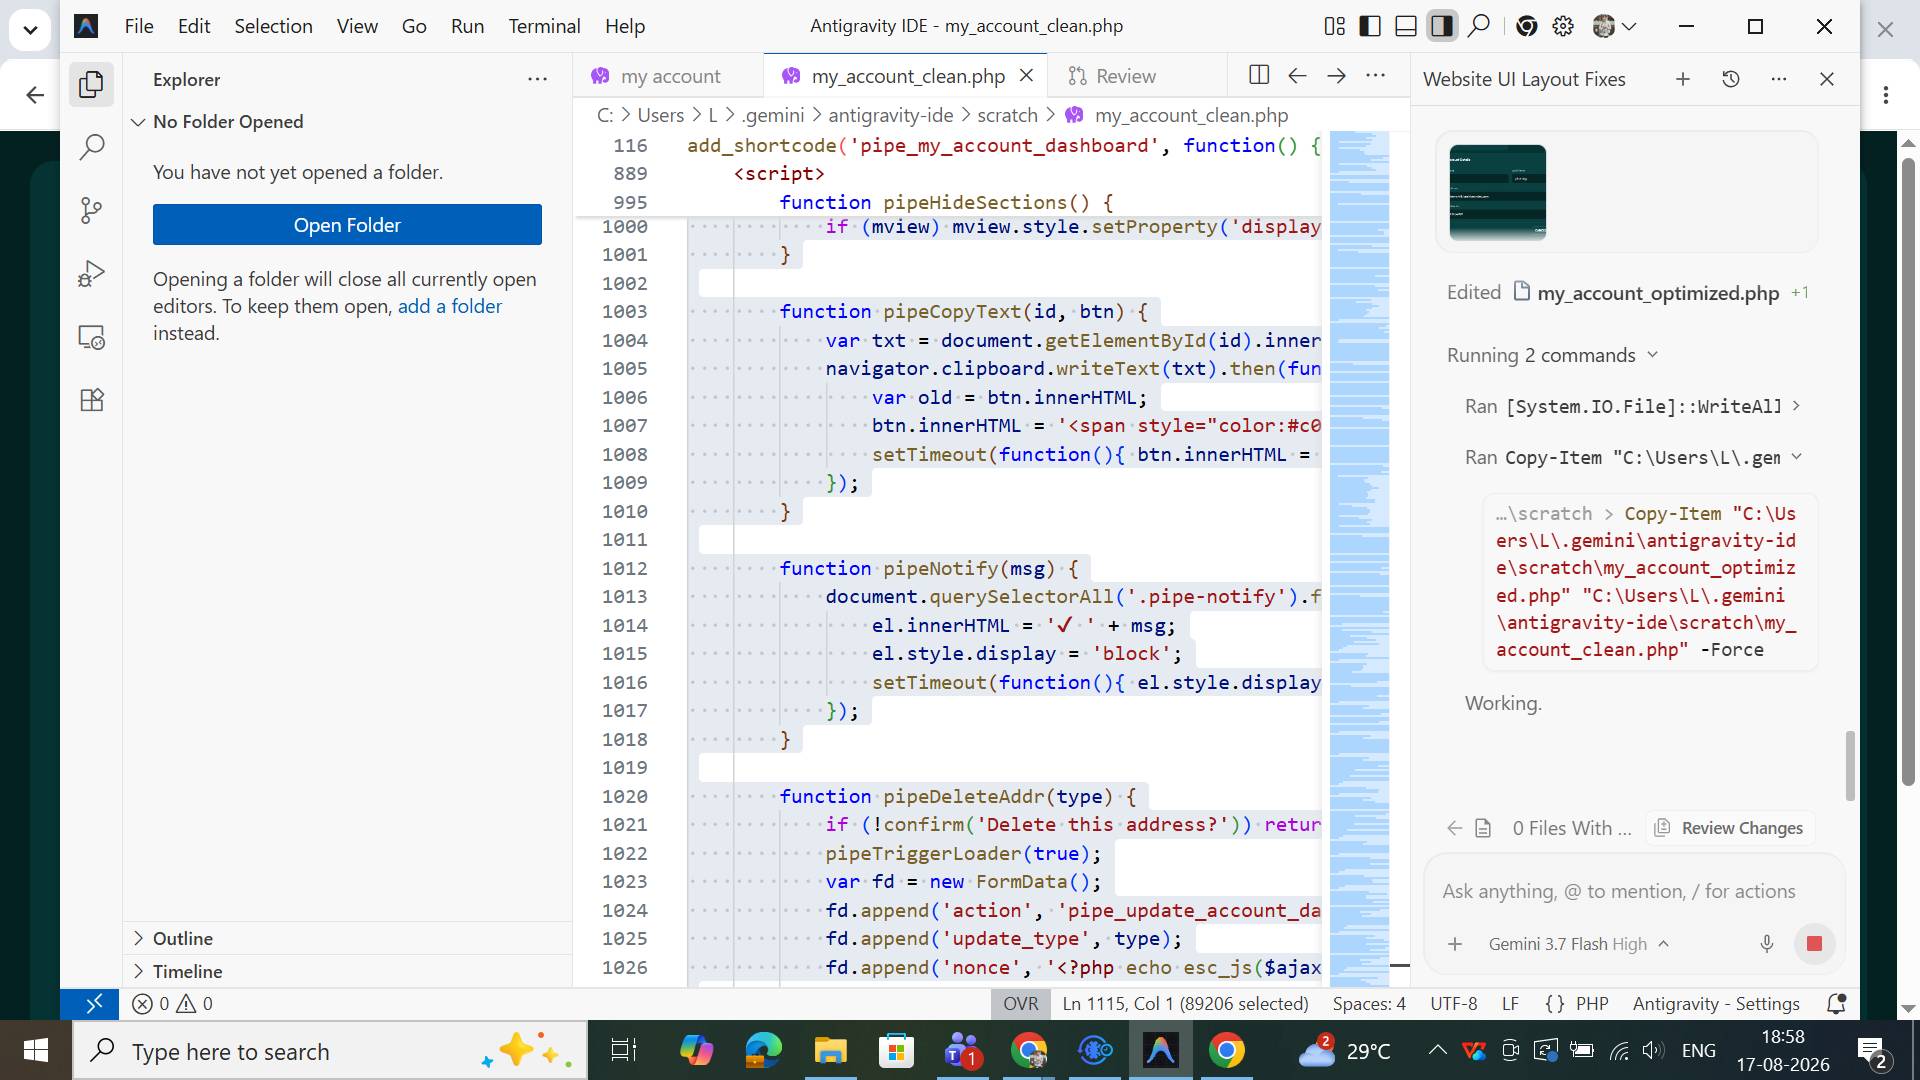Open the Run and Debug view

91,273
